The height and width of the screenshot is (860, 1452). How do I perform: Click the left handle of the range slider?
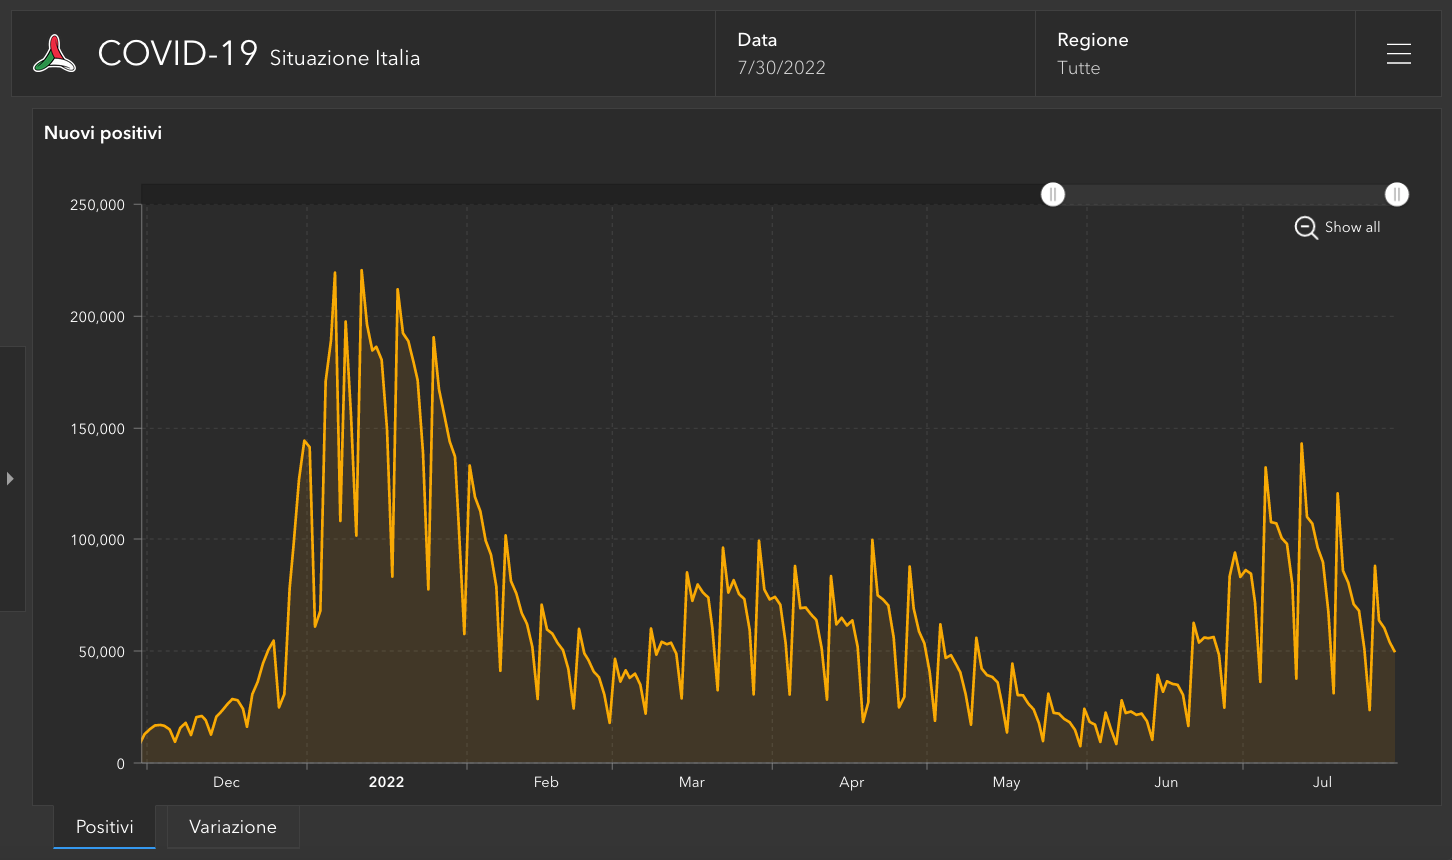tap(1053, 195)
